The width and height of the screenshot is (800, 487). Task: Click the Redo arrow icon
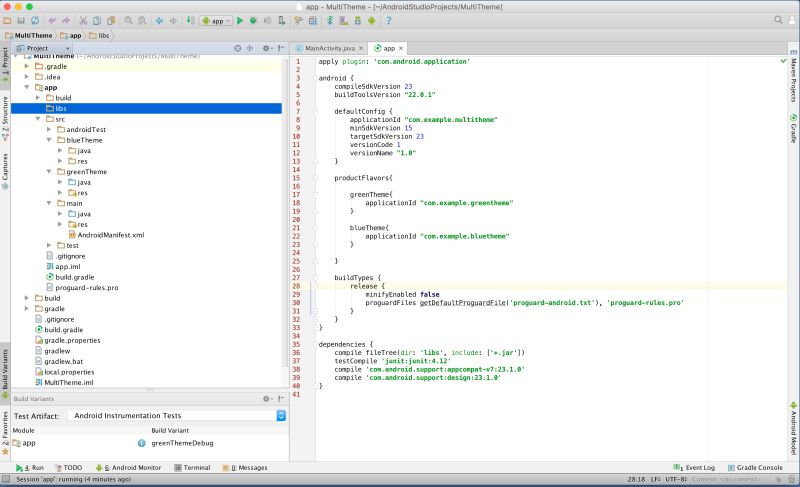(x=66, y=20)
